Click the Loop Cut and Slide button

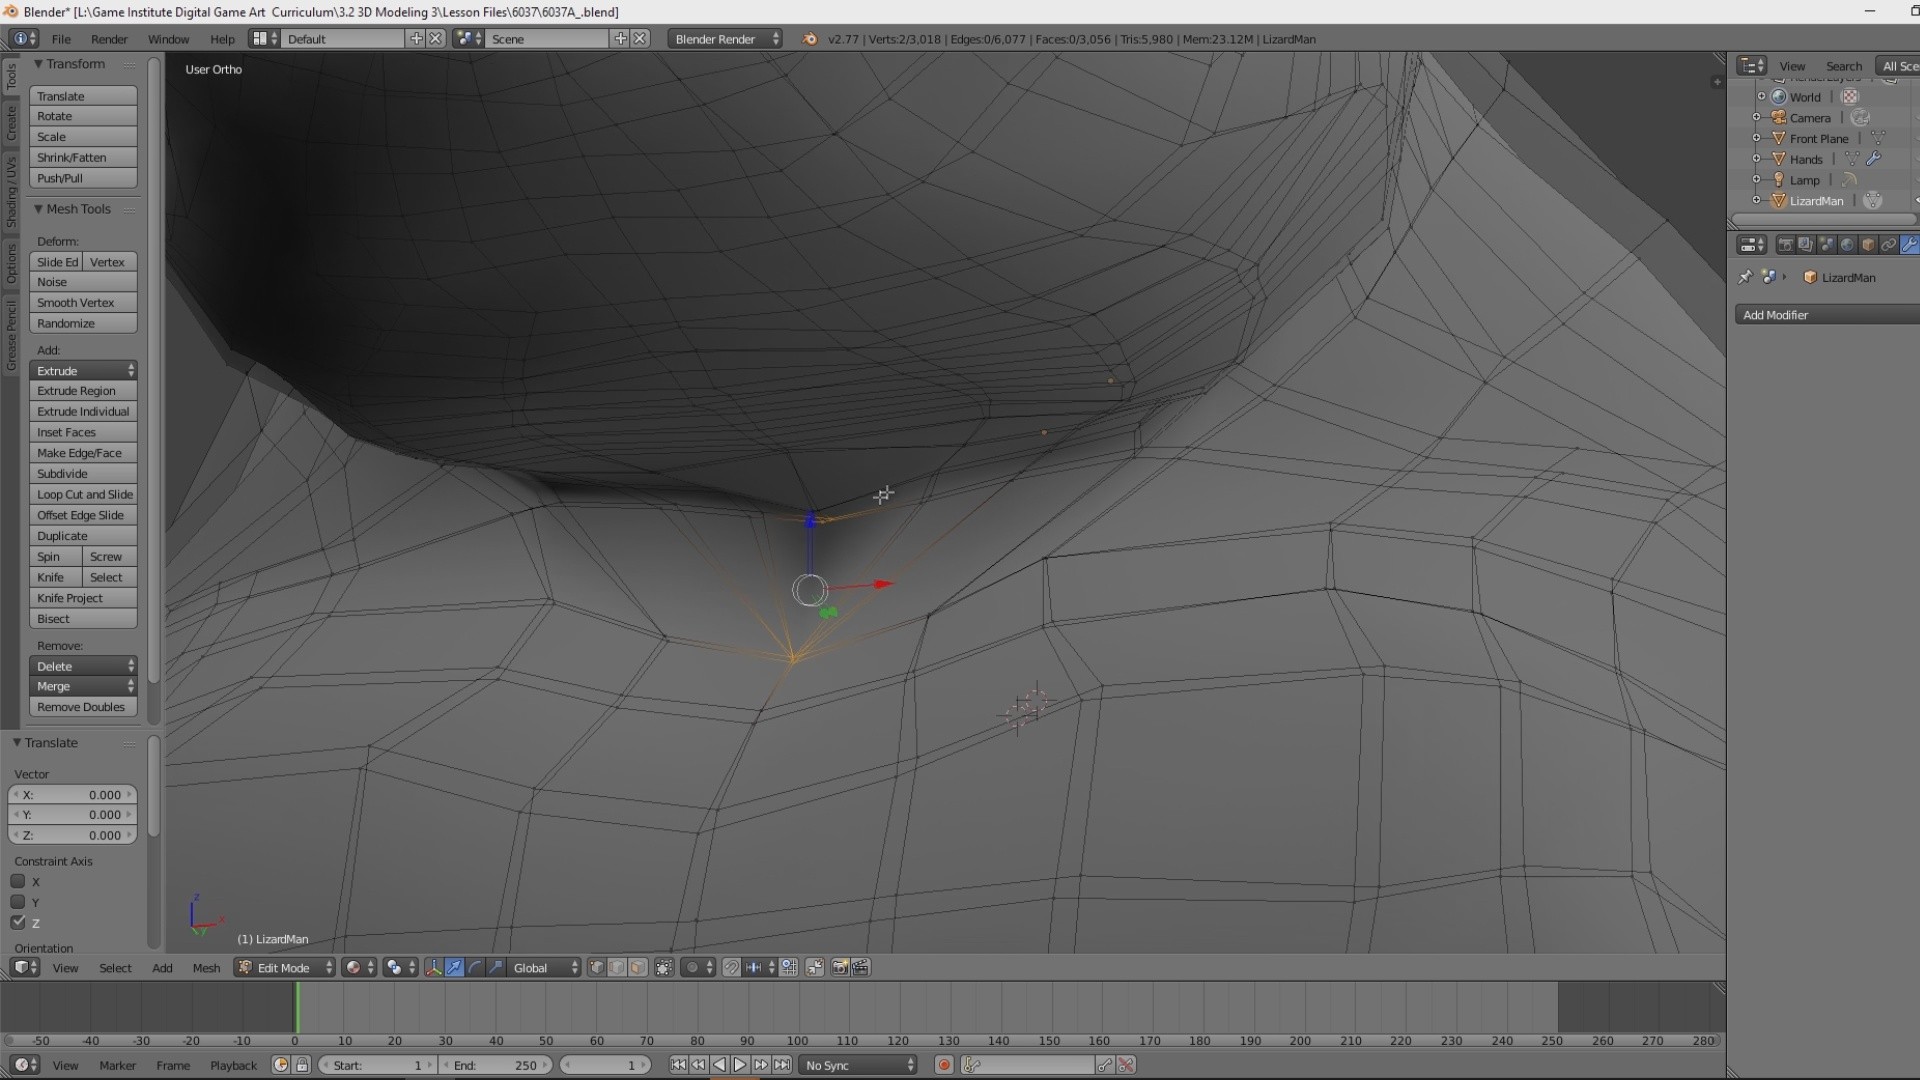[x=83, y=494]
